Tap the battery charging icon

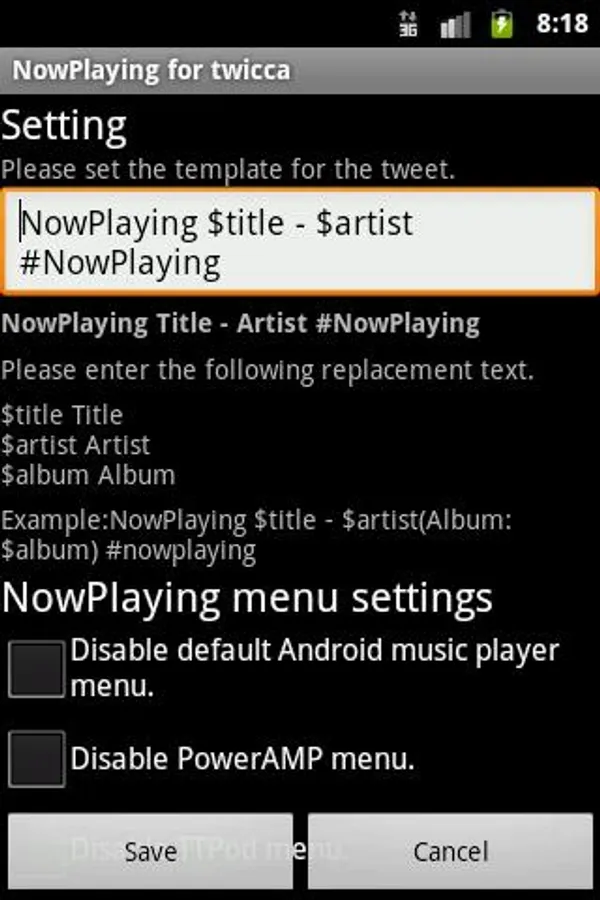(502, 24)
